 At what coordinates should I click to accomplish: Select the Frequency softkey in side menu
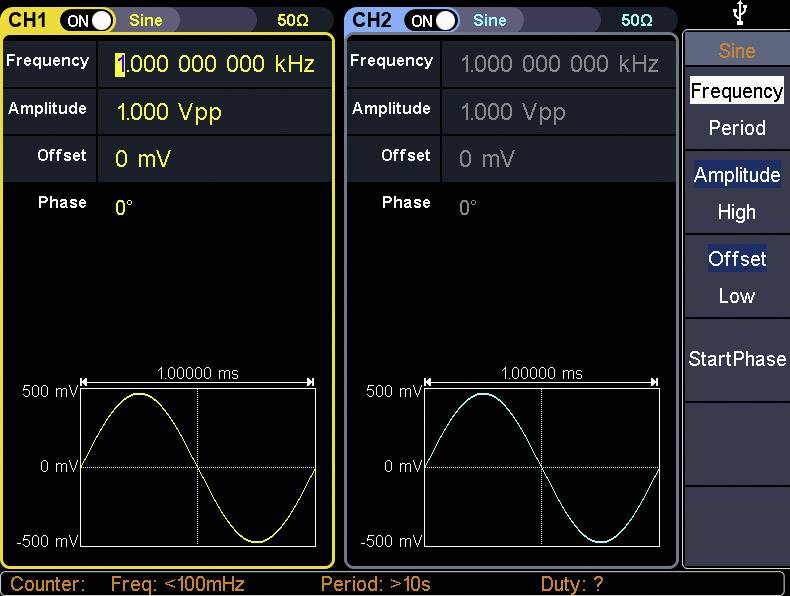(x=736, y=91)
